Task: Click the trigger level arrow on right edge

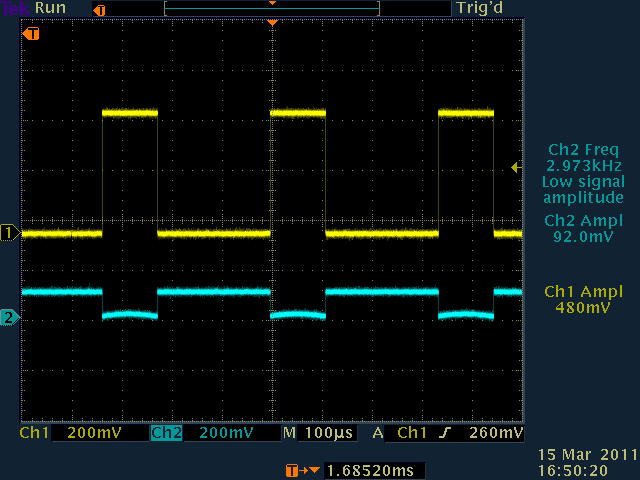Action: pyautogui.click(x=515, y=168)
